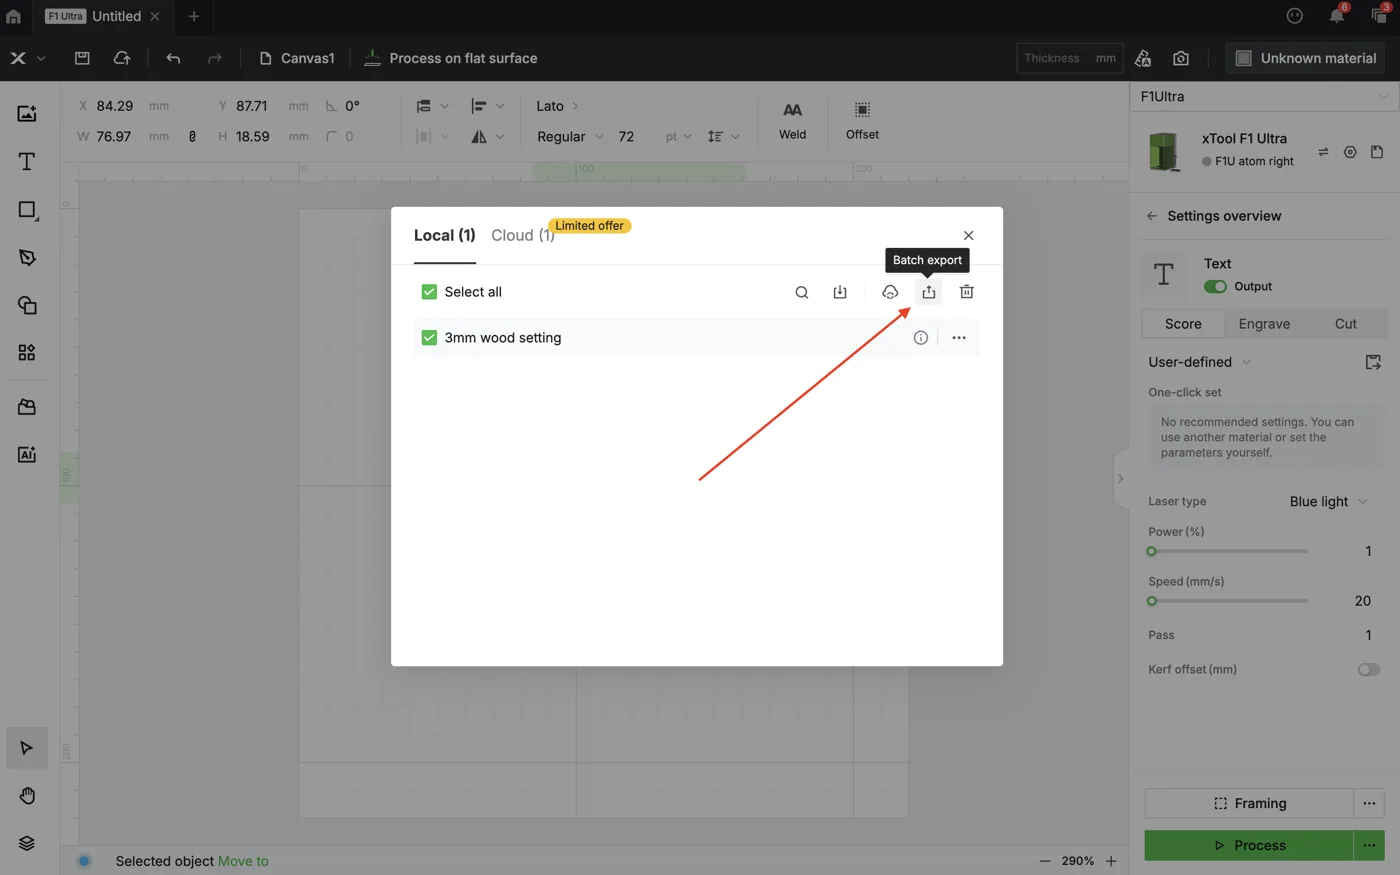1400x875 pixels.
Task: Expand the User-defined material dropdown
Action: [1199, 362]
